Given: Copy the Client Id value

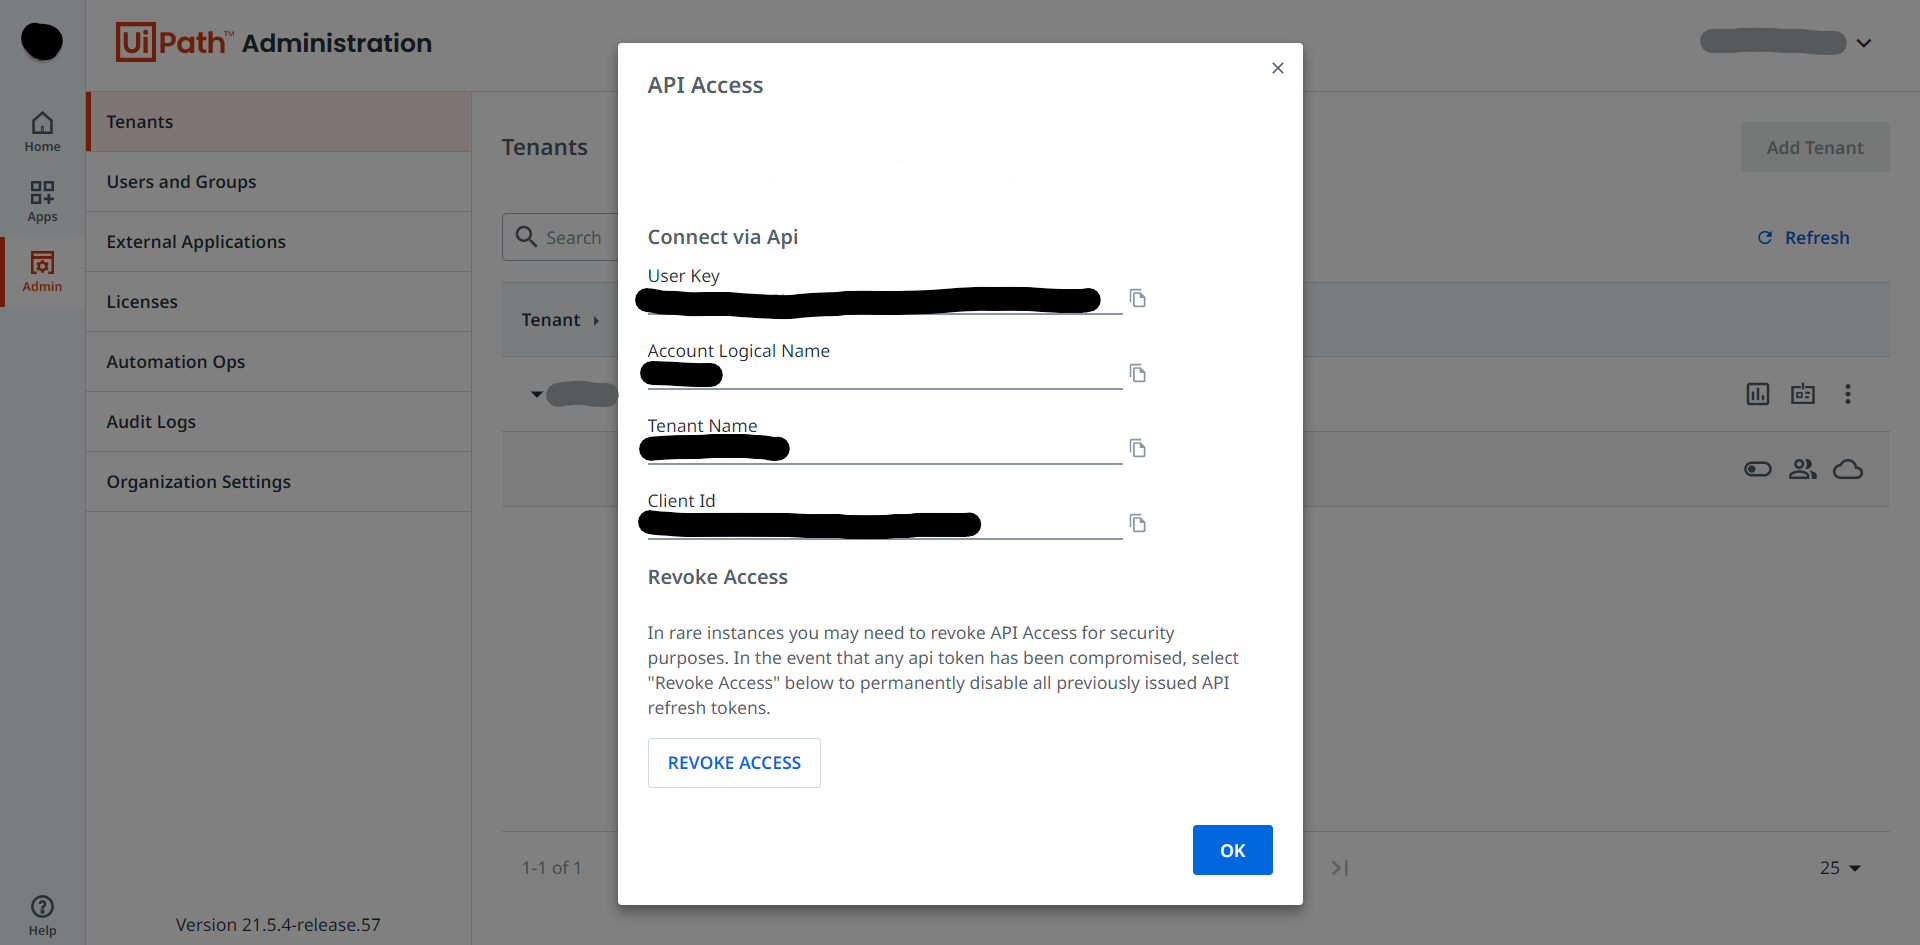Looking at the screenshot, I should click(1137, 523).
